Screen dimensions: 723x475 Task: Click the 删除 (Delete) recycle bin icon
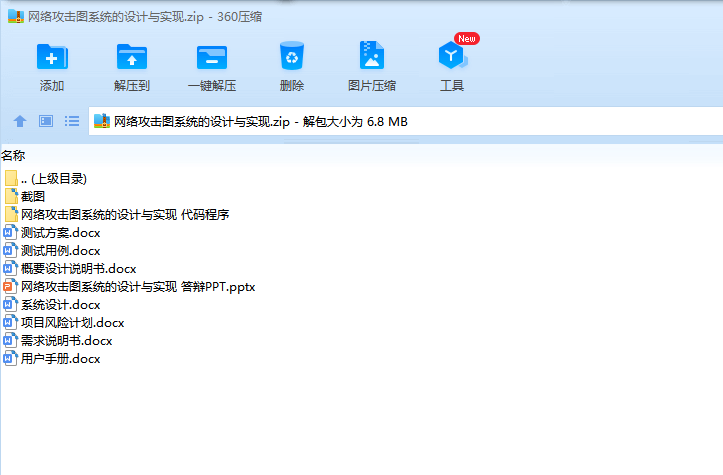[292, 56]
